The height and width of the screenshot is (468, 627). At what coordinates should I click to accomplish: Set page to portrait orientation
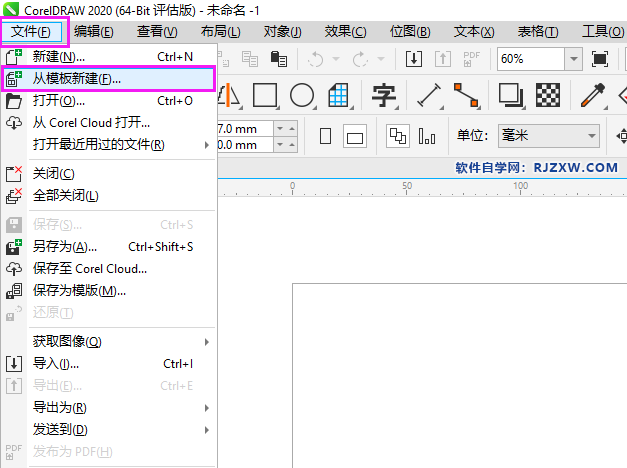click(325, 136)
